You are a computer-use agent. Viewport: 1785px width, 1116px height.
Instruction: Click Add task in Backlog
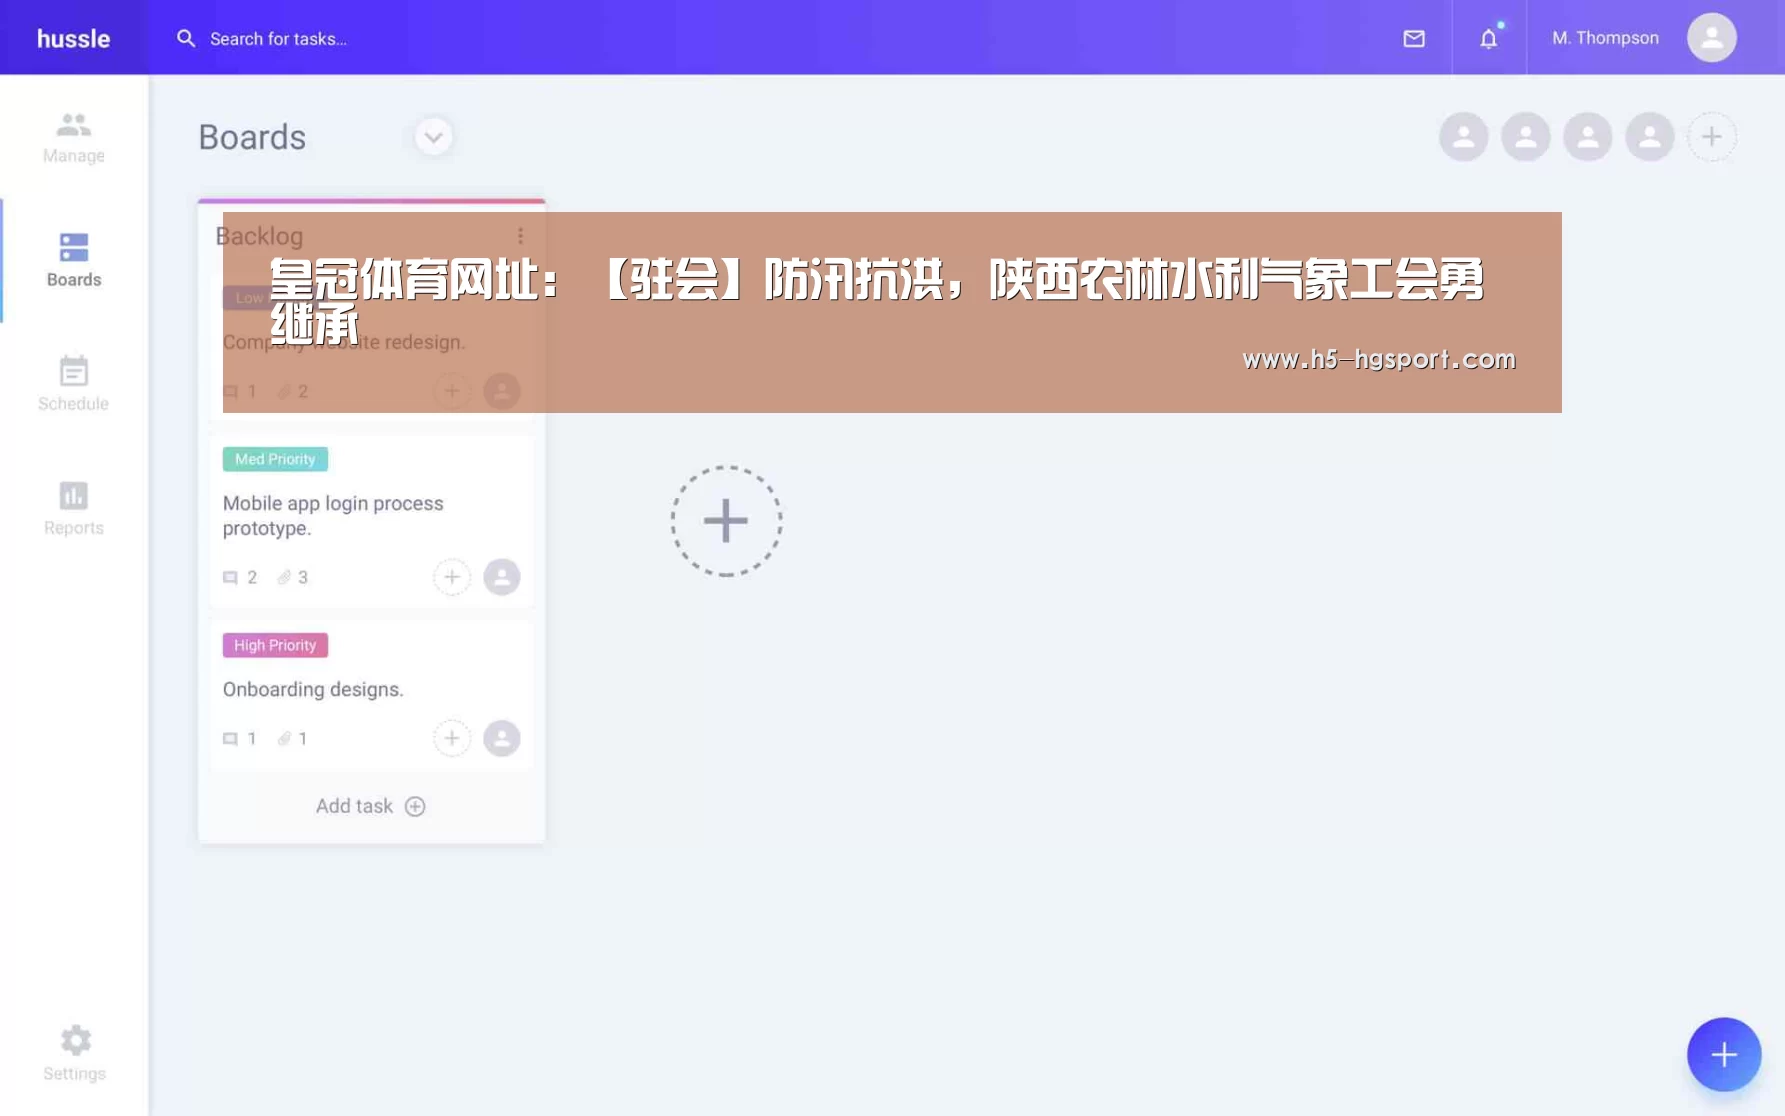[371, 806]
